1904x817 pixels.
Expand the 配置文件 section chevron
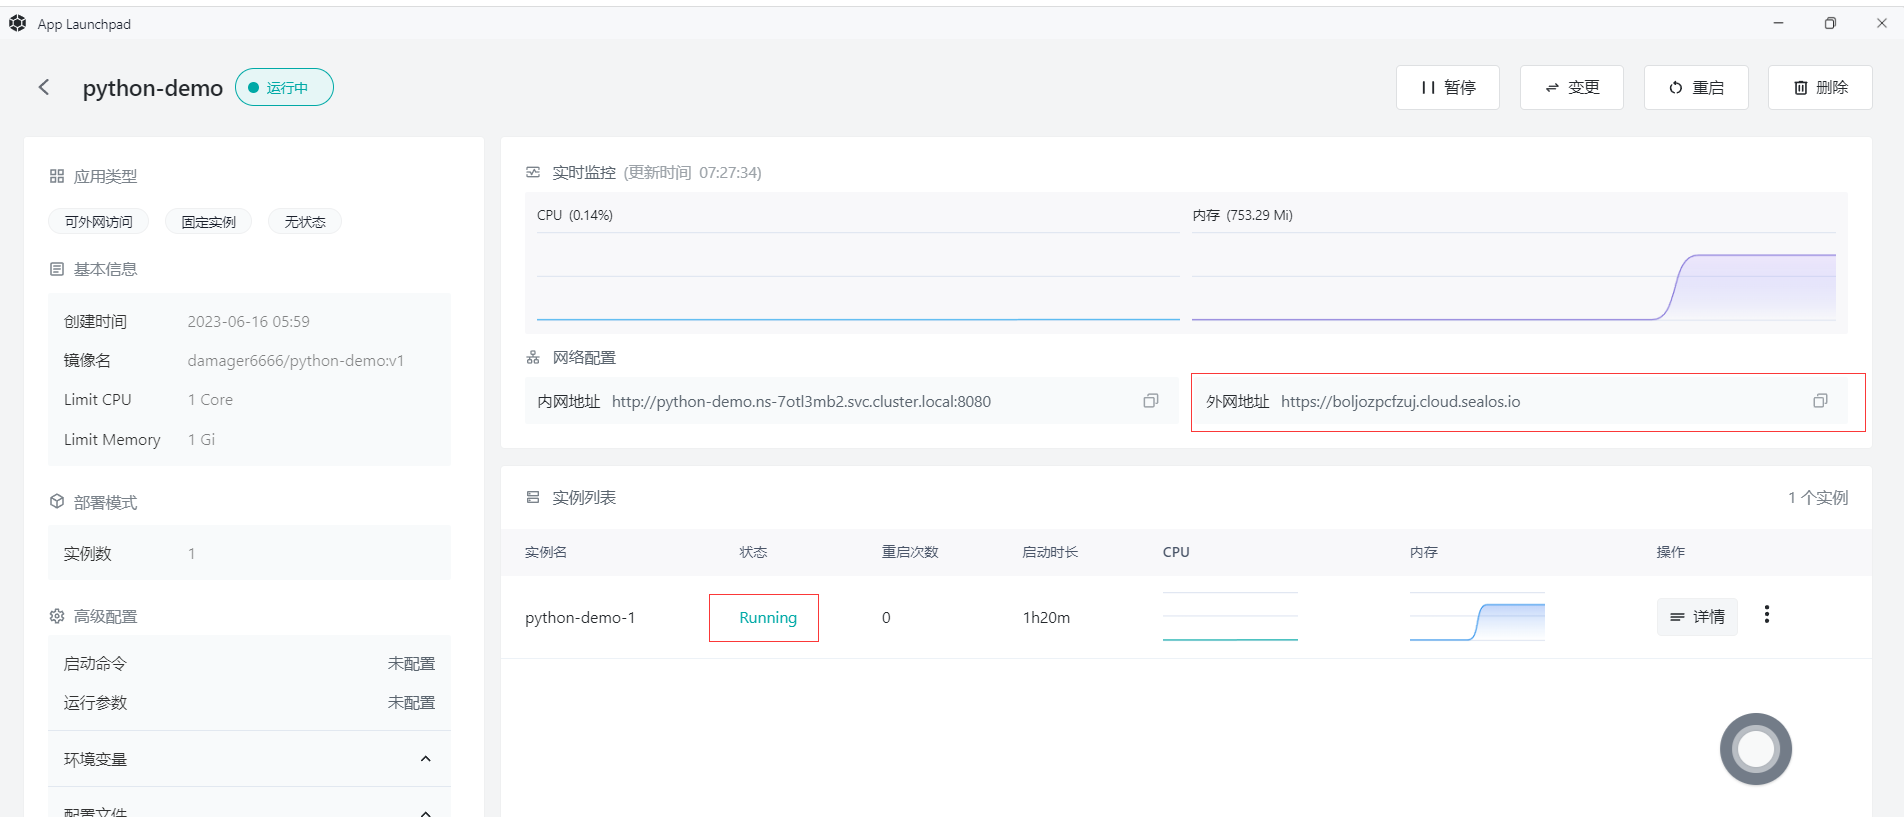coord(425,811)
